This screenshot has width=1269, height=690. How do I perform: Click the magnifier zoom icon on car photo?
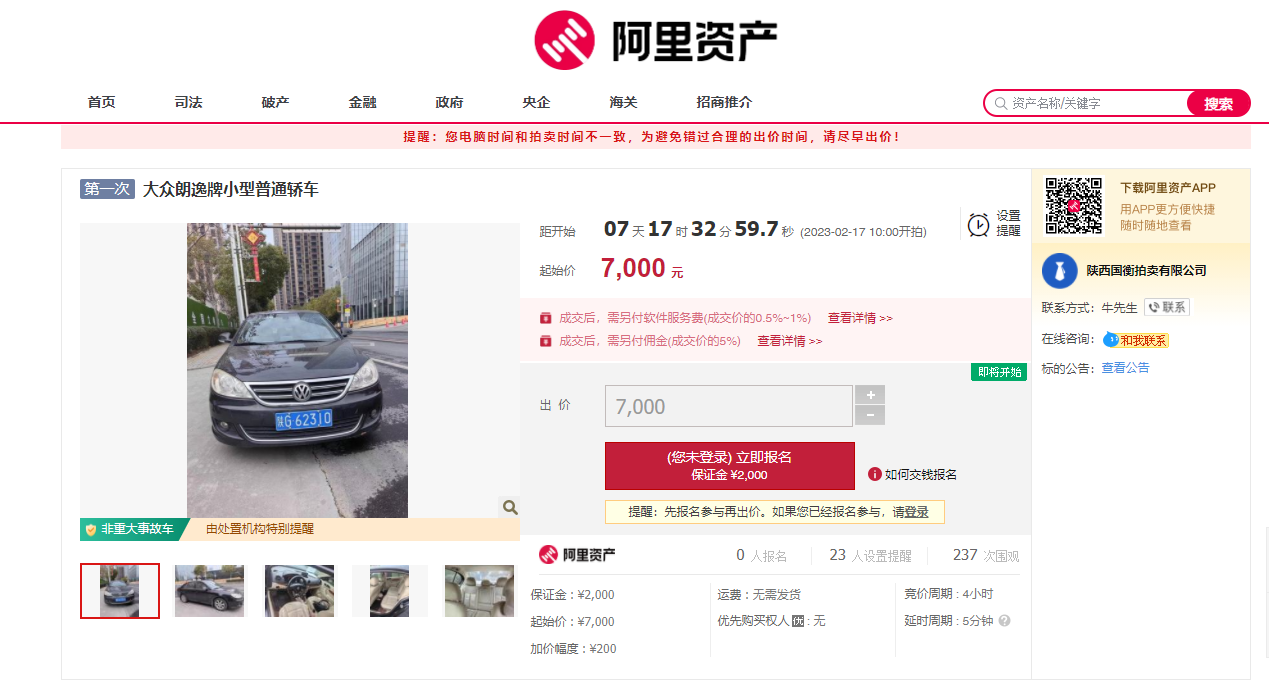(x=510, y=508)
